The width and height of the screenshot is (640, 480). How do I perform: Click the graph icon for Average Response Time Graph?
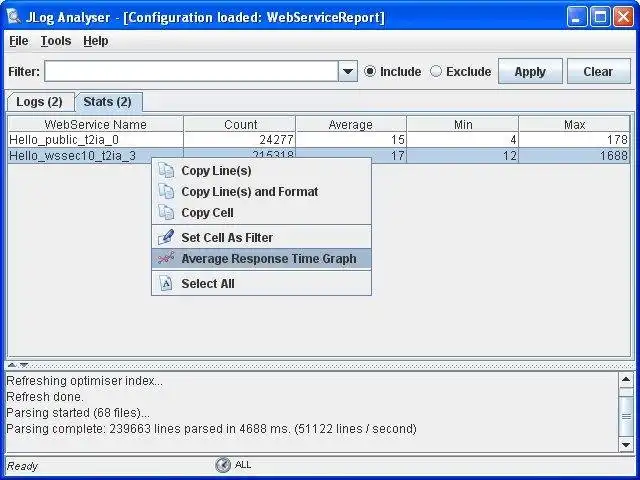[166, 258]
